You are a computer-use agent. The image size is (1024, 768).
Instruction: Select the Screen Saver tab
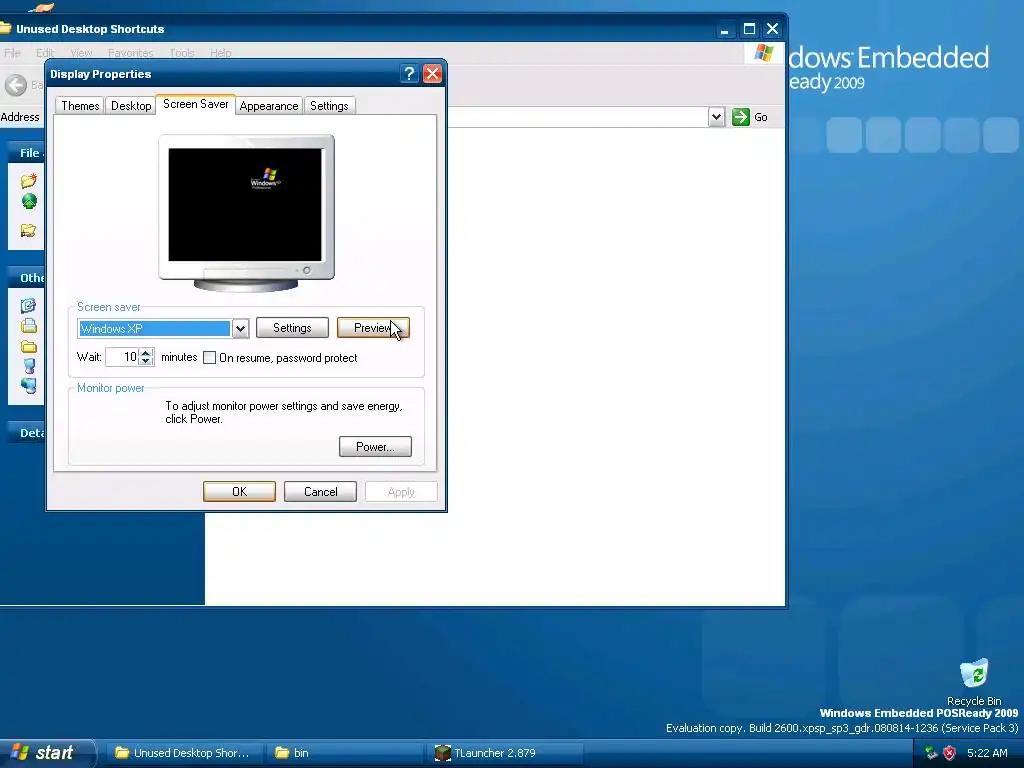click(x=195, y=104)
